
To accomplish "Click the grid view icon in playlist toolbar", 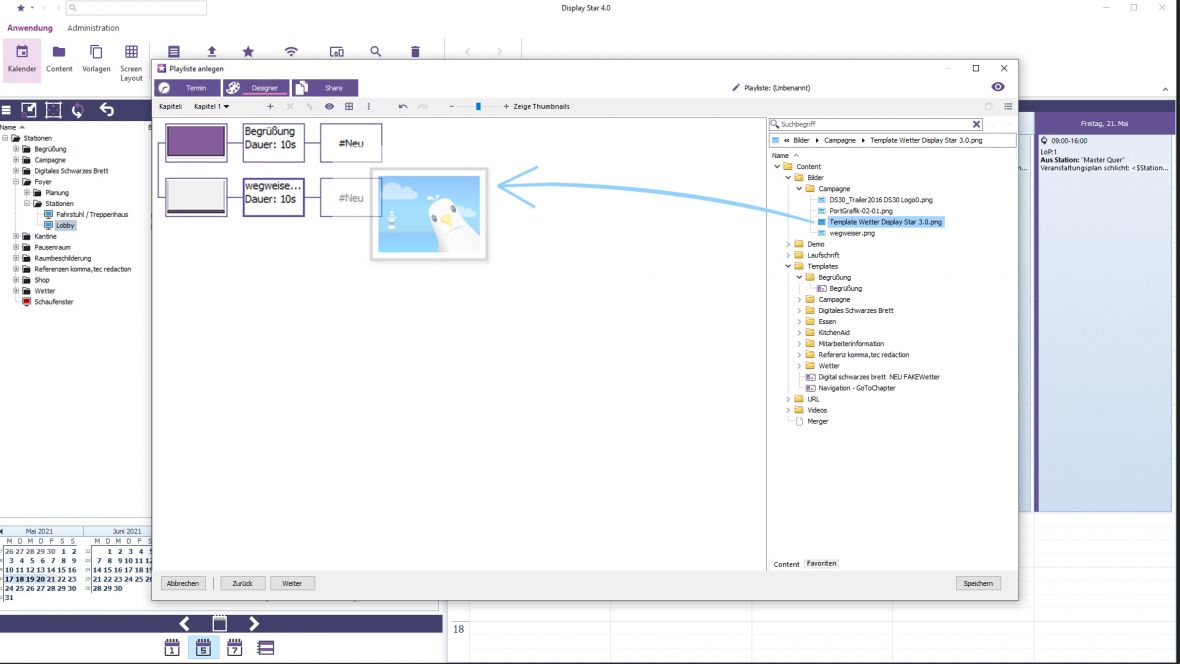I will click(x=349, y=106).
